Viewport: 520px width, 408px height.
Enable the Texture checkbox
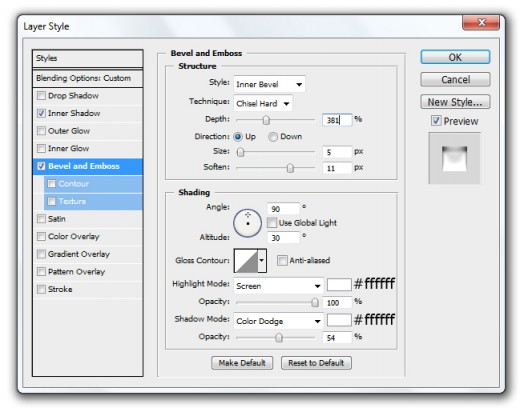51,201
